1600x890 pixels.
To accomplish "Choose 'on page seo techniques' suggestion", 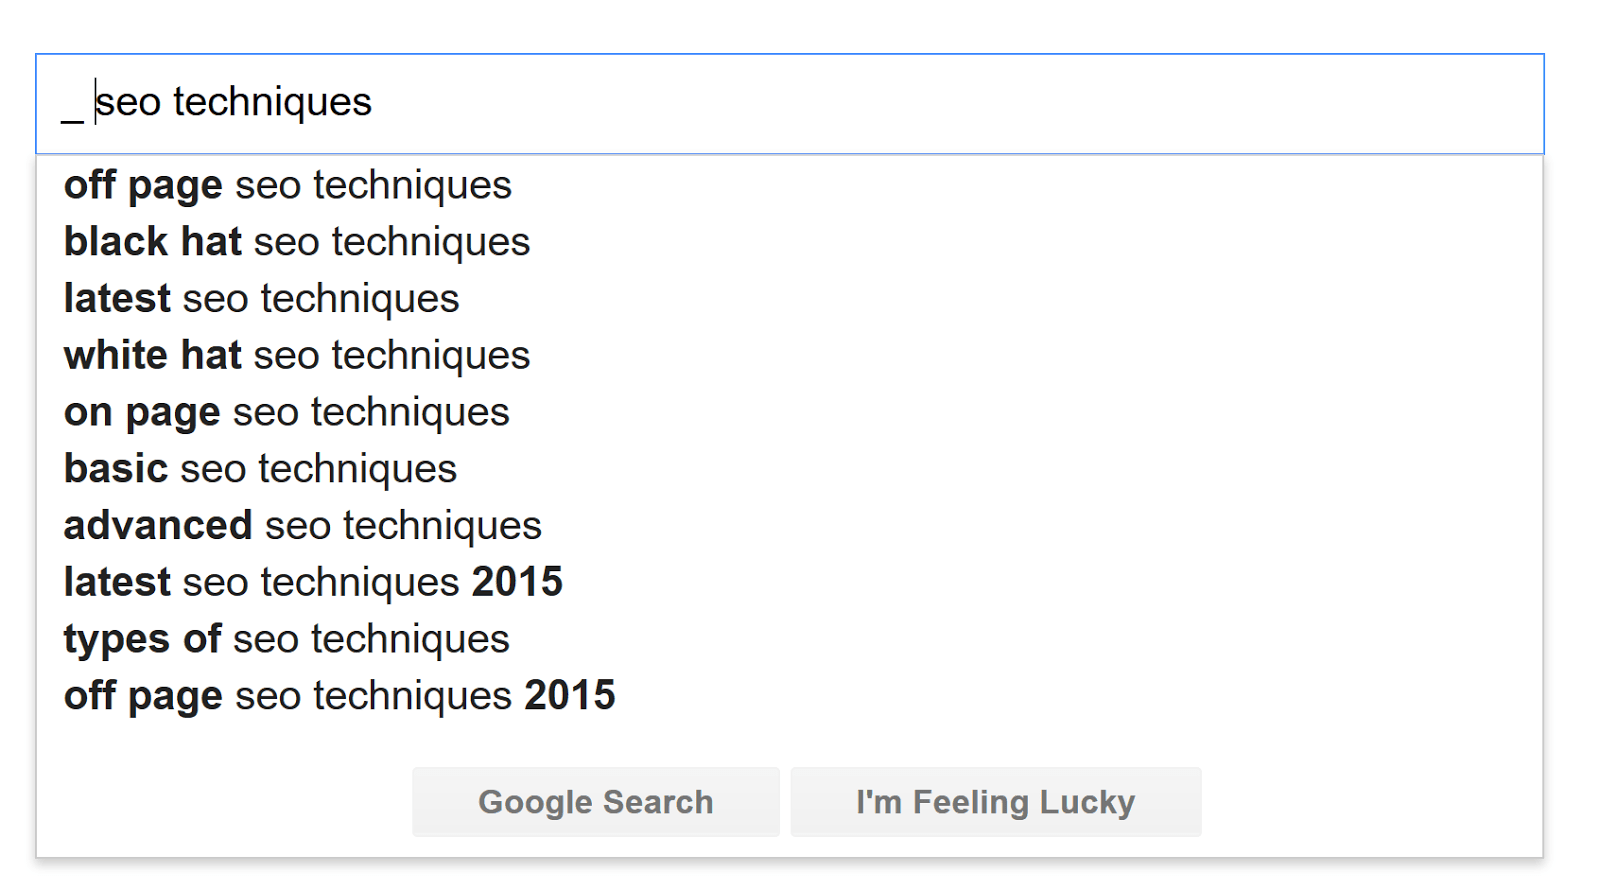I will [287, 412].
